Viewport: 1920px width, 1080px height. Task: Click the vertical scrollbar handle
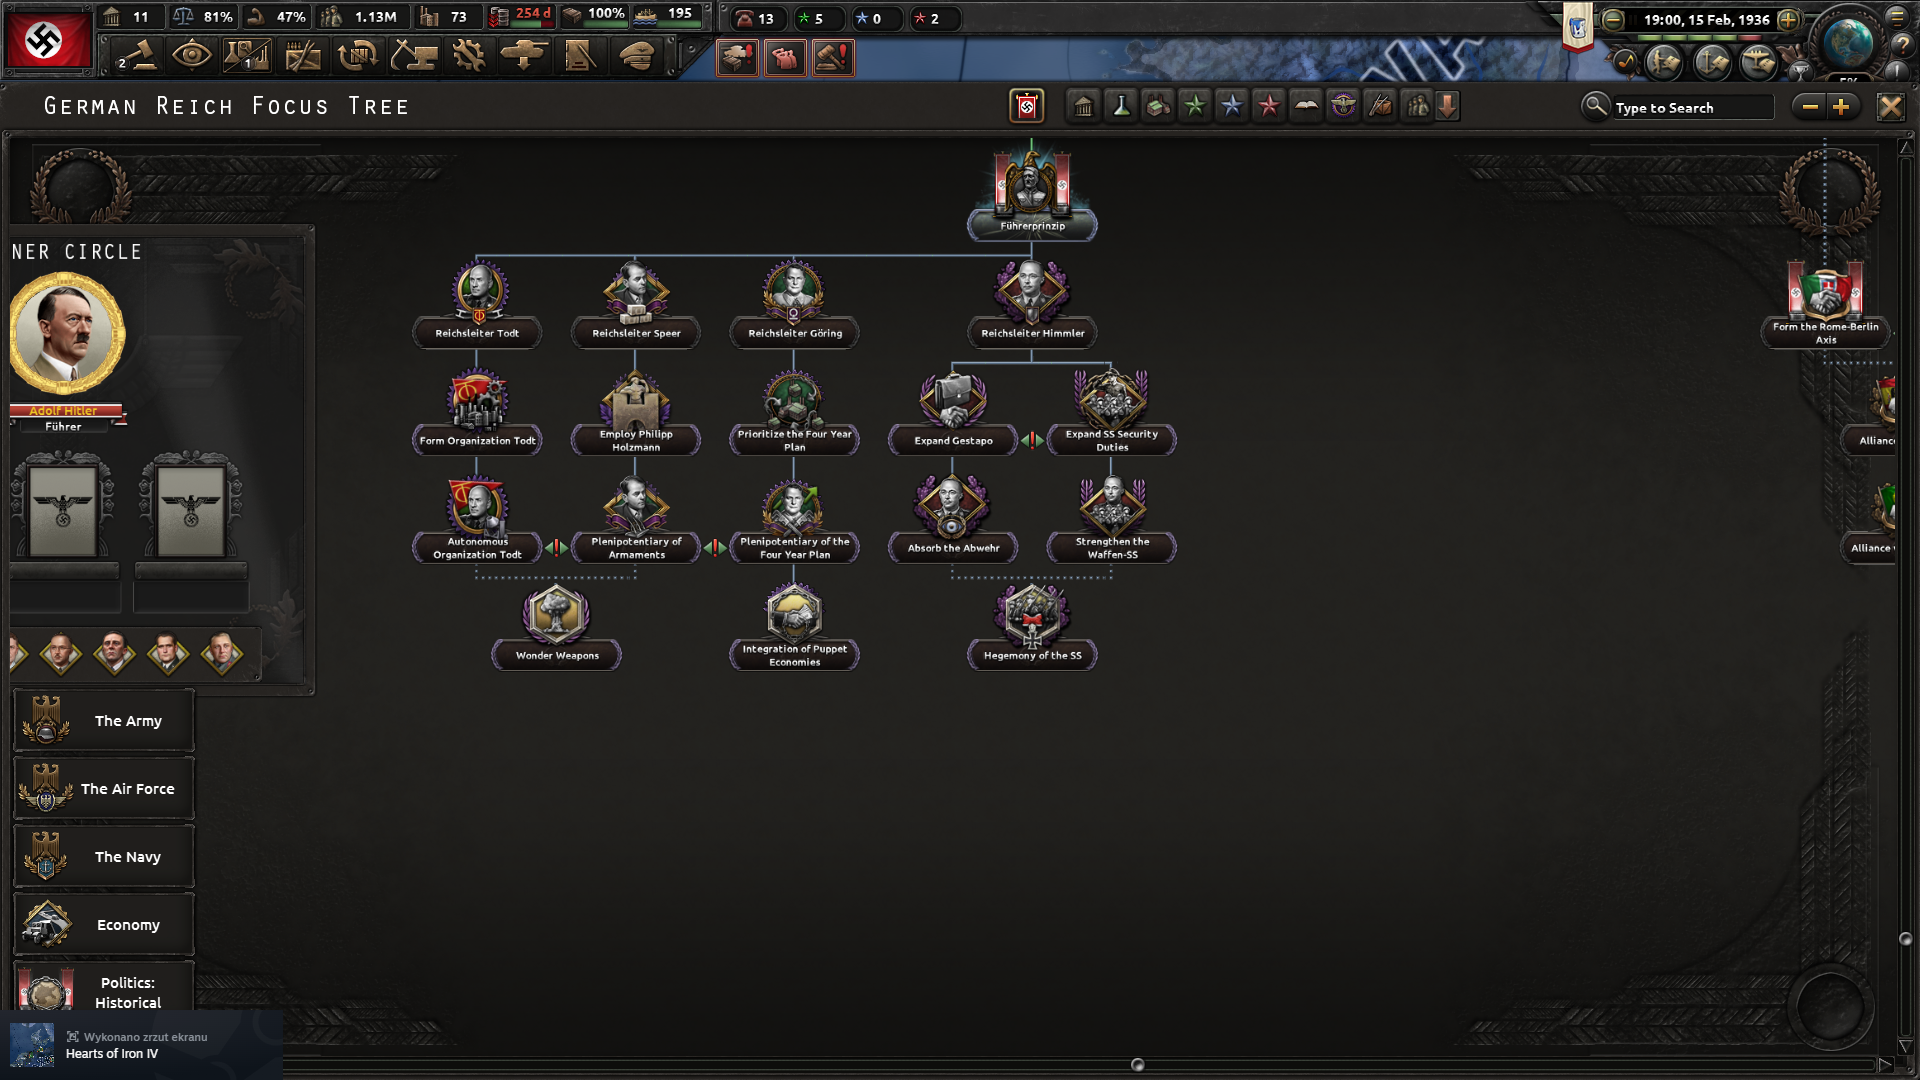click(1905, 938)
